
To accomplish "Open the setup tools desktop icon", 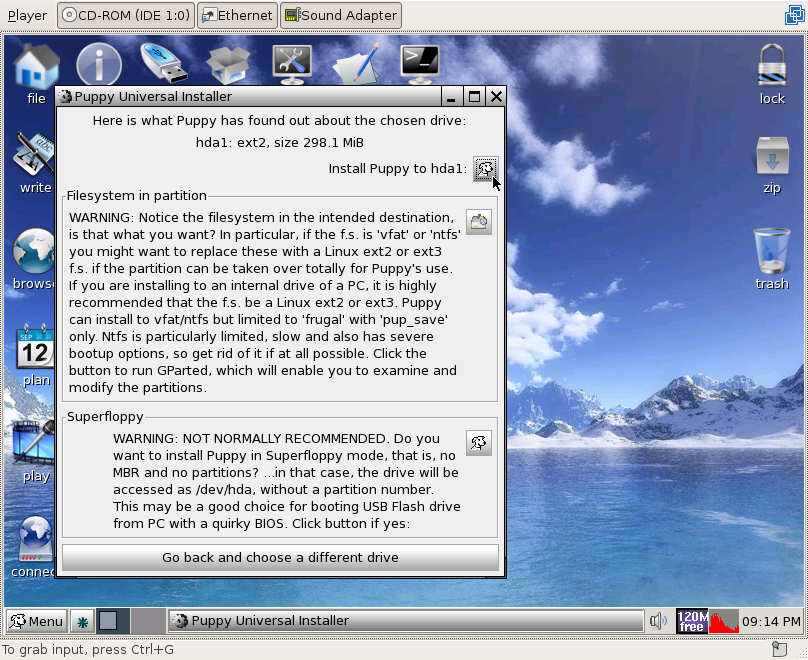I will pos(292,64).
